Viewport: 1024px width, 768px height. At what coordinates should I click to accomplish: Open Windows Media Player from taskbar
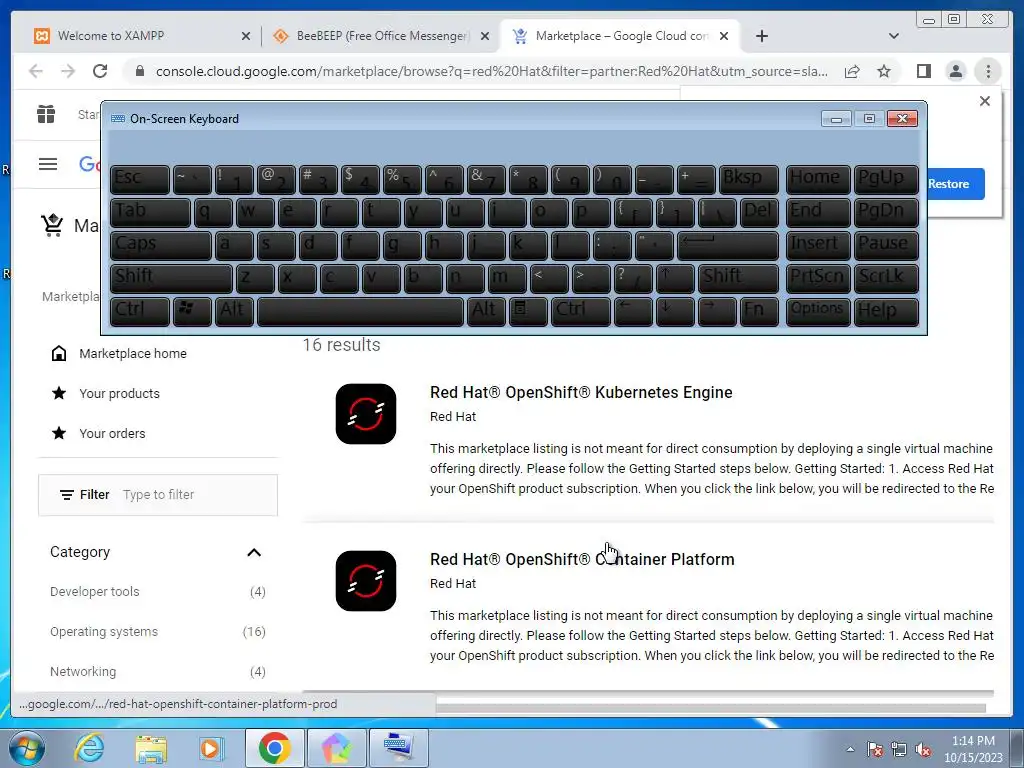click(x=211, y=748)
